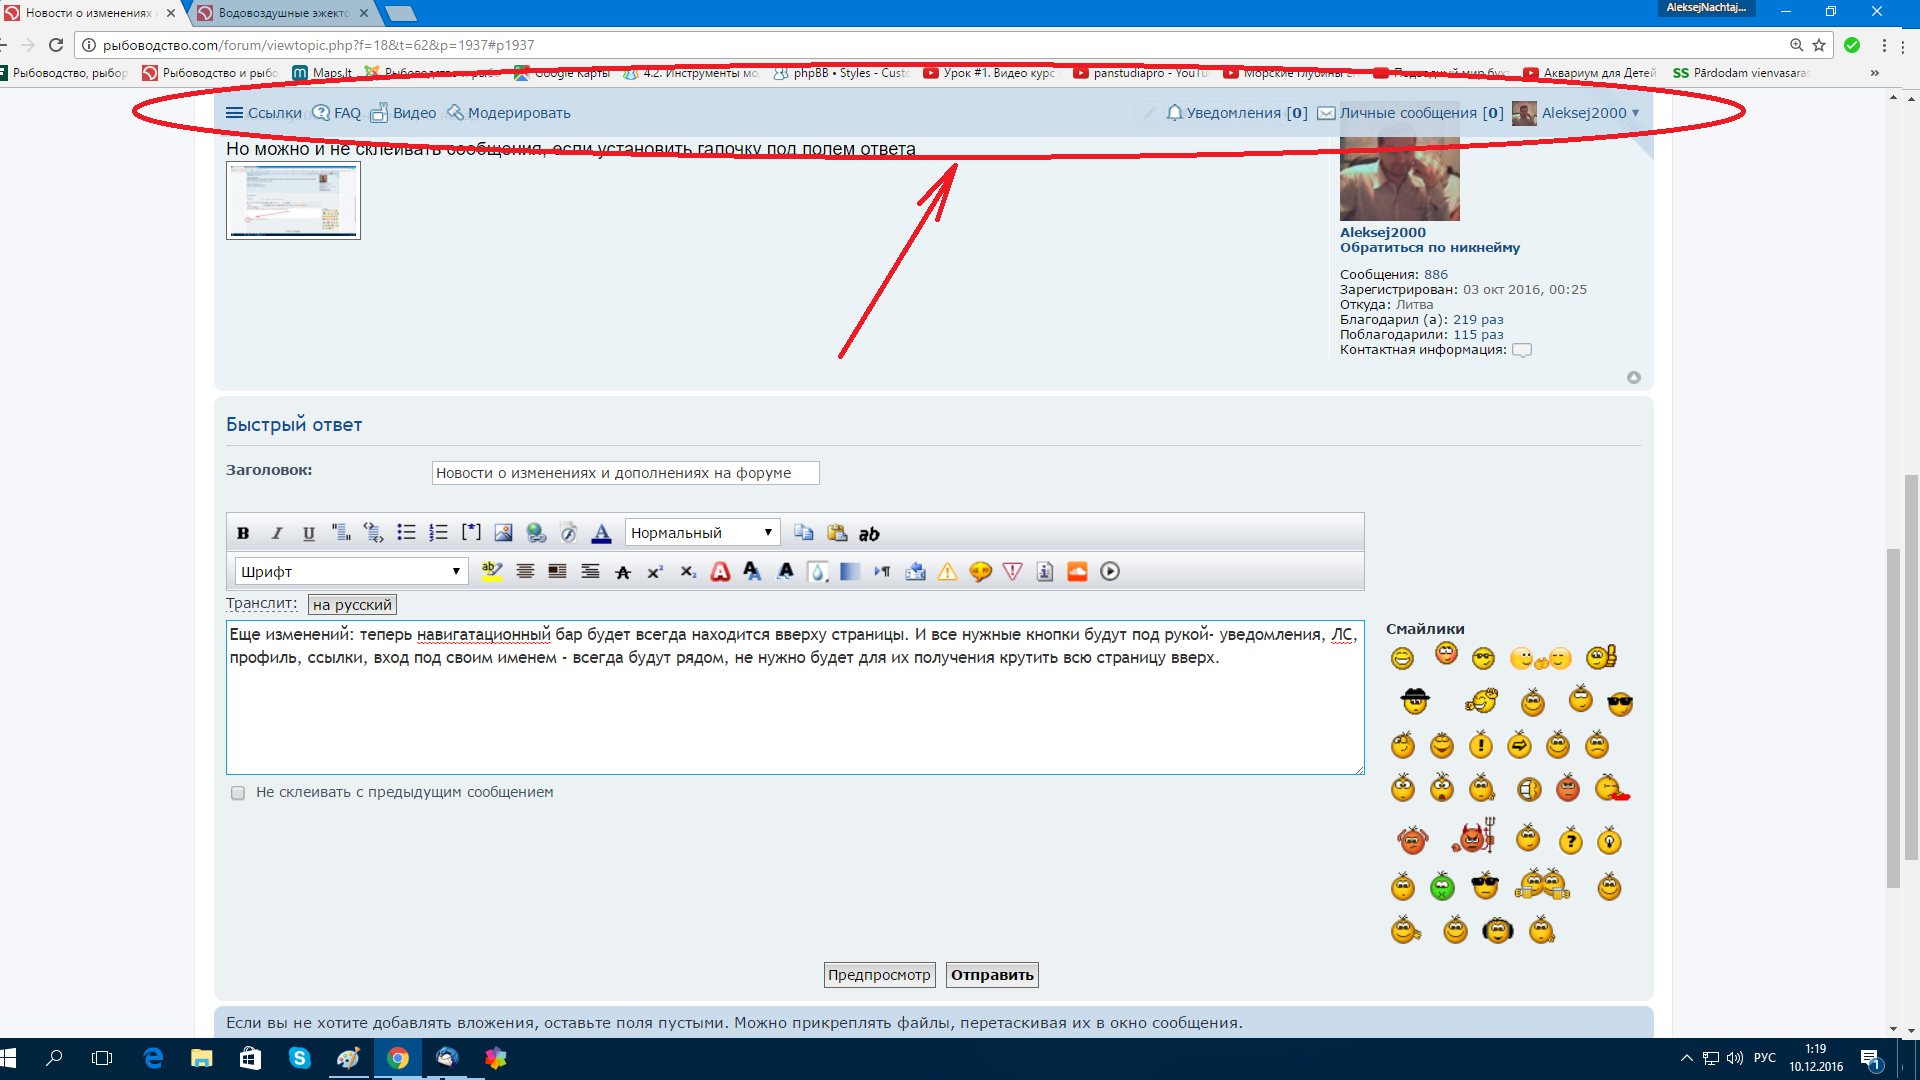Insert a URL link with the globe icon

tap(536, 533)
